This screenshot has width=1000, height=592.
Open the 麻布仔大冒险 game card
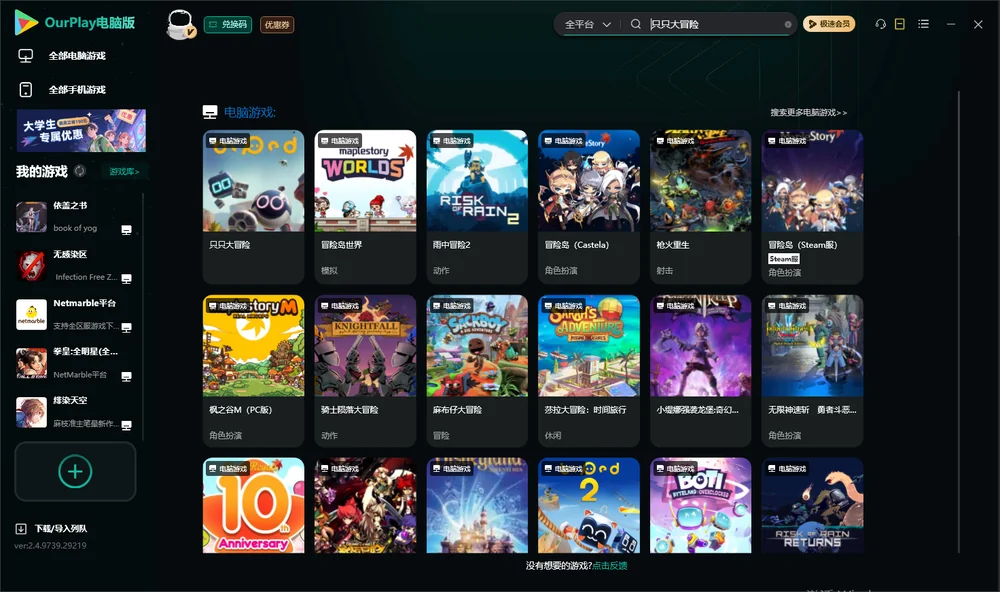tap(477, 371)
